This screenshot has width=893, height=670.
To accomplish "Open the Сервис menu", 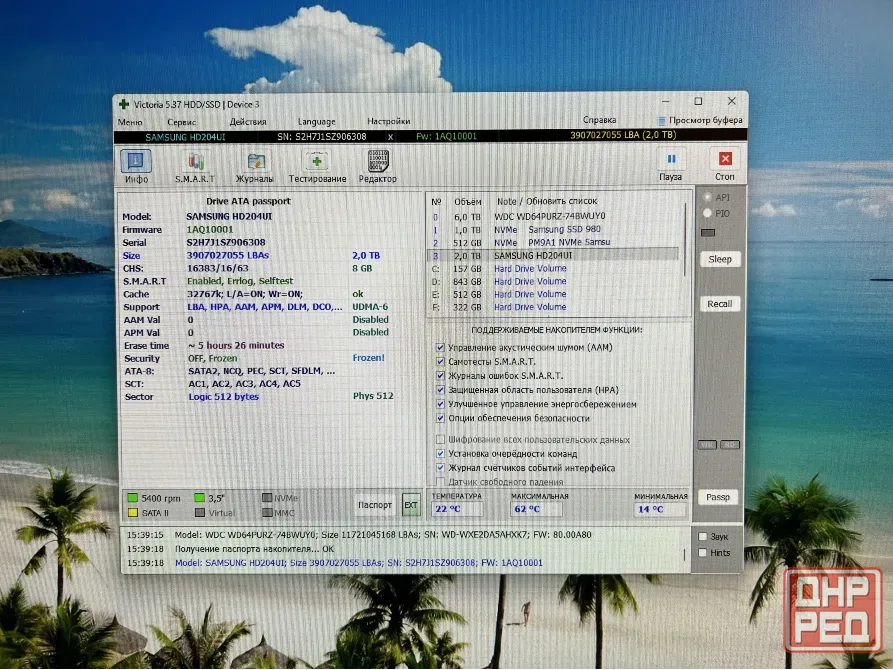I will [x=182, y=122].
